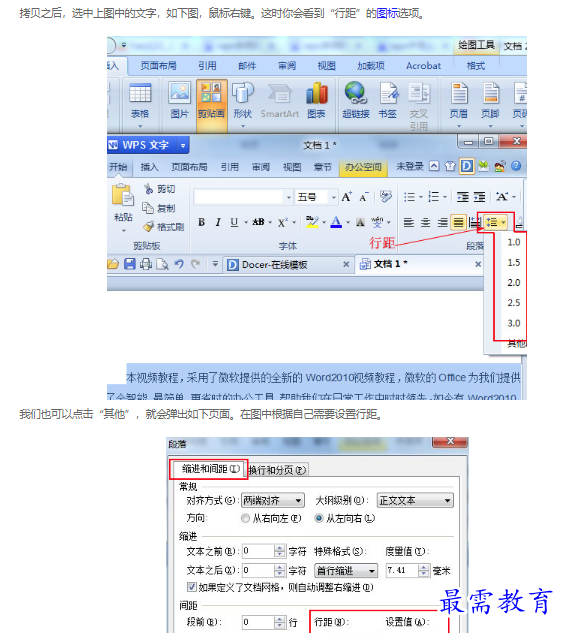Open the 页面布局 tab in Word ribbon
The width and height of the screenshot is (561, 633).
(158, 66)
